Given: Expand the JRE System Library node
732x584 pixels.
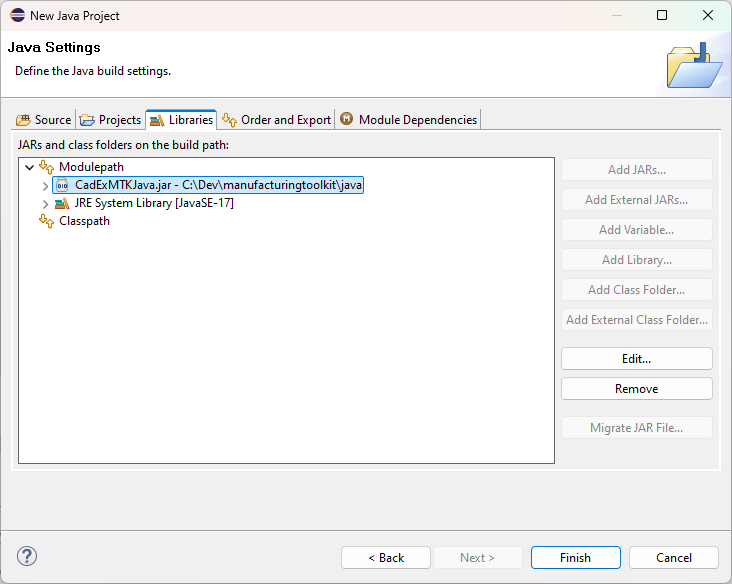Looking at the screenshot, I should (x=45, y=203).
